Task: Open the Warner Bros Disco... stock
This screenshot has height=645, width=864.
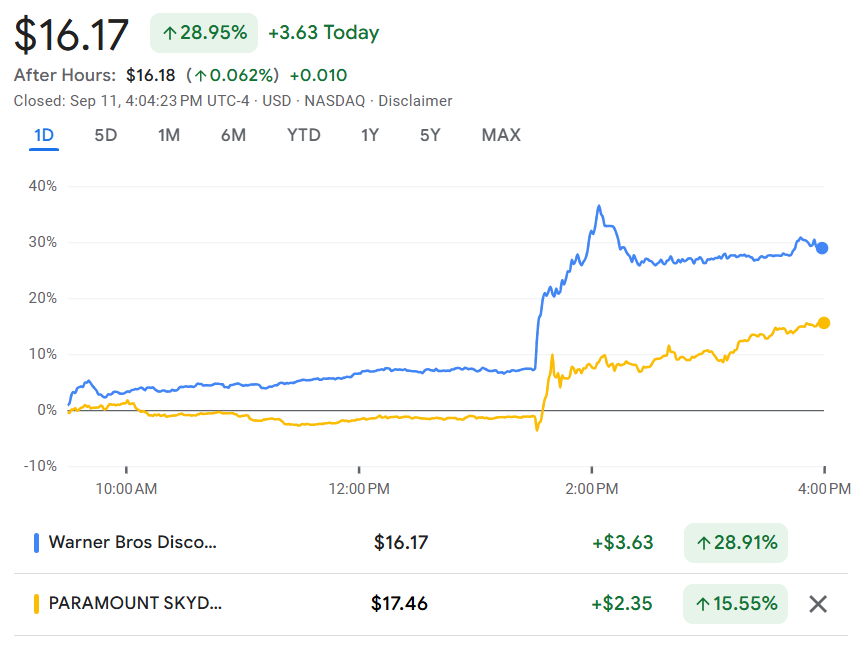Action: tap(132, 543)
